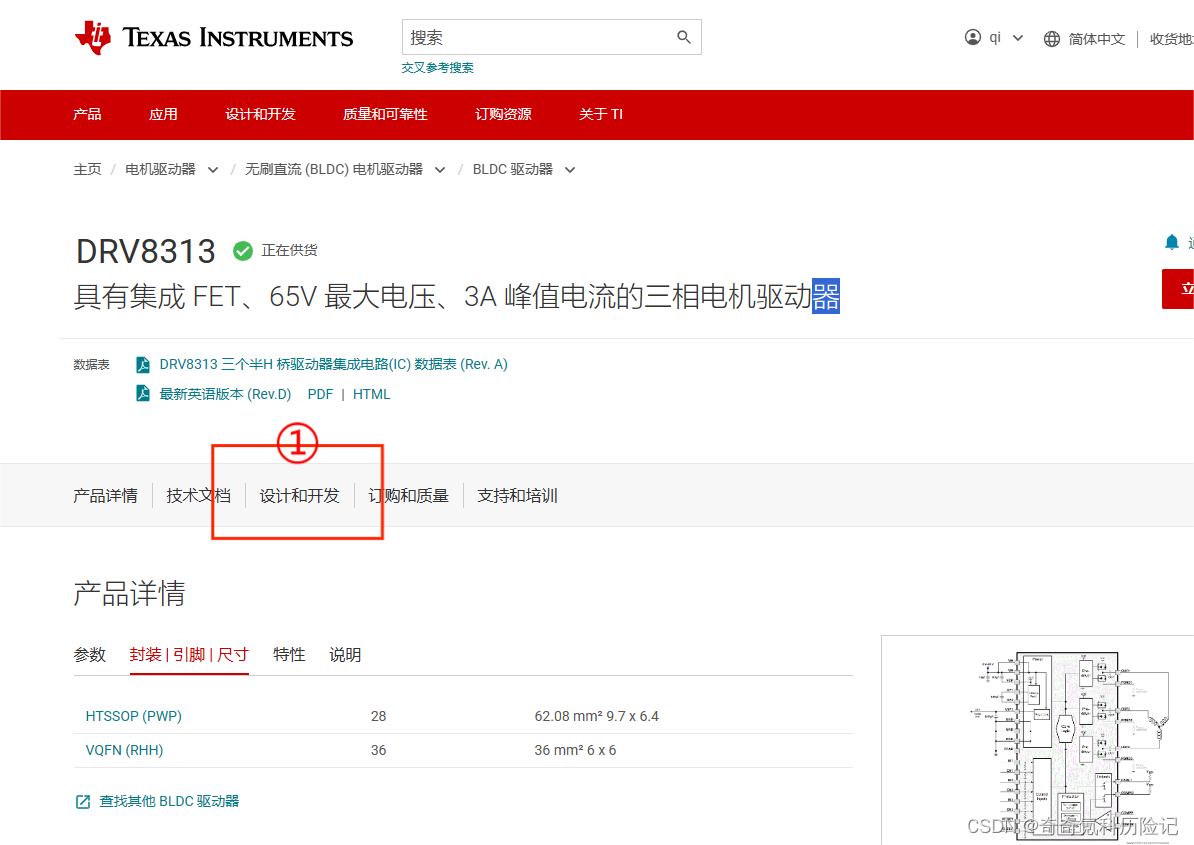Click the 产品详情 section heading

point(129,593)
